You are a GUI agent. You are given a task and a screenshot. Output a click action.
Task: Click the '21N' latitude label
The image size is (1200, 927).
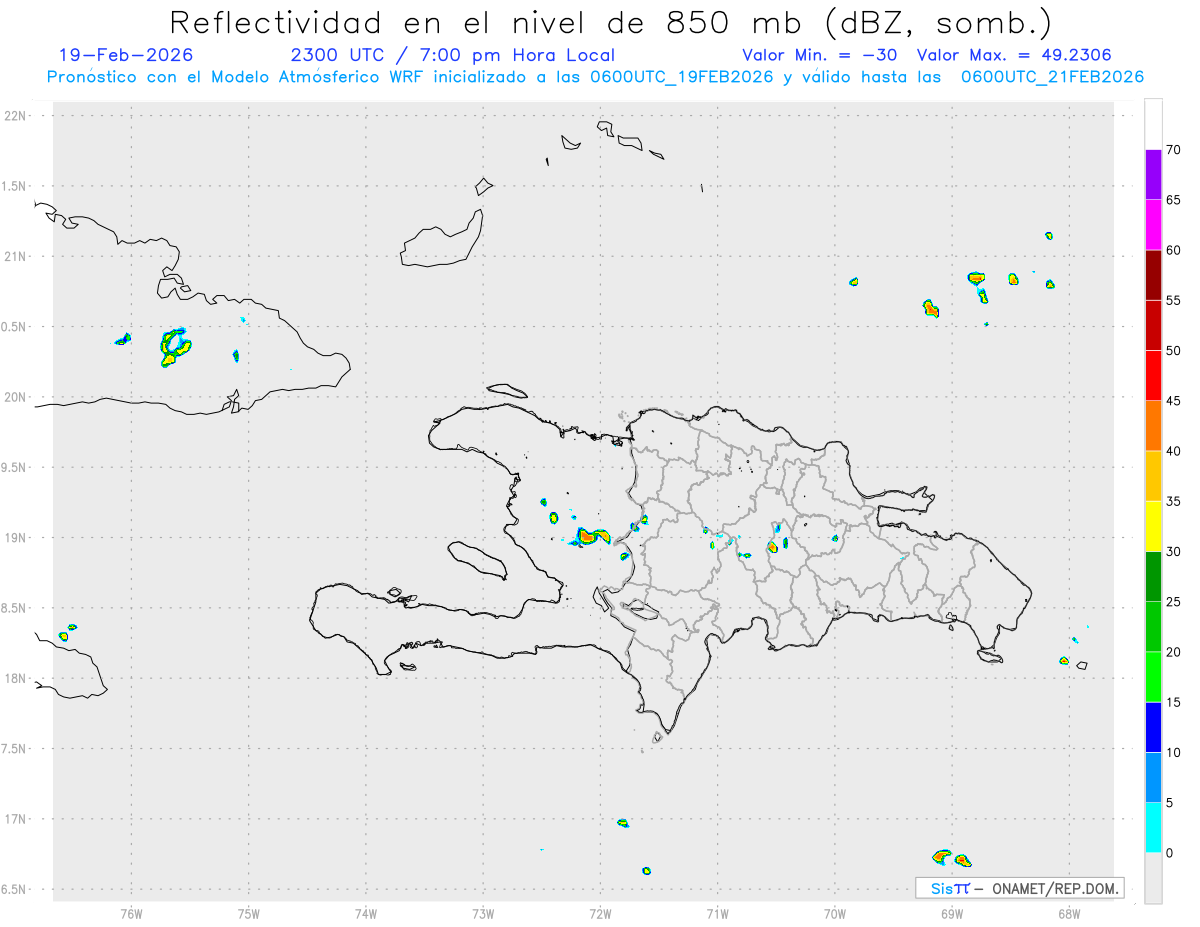pyautogui.click(x=16, y=256)
